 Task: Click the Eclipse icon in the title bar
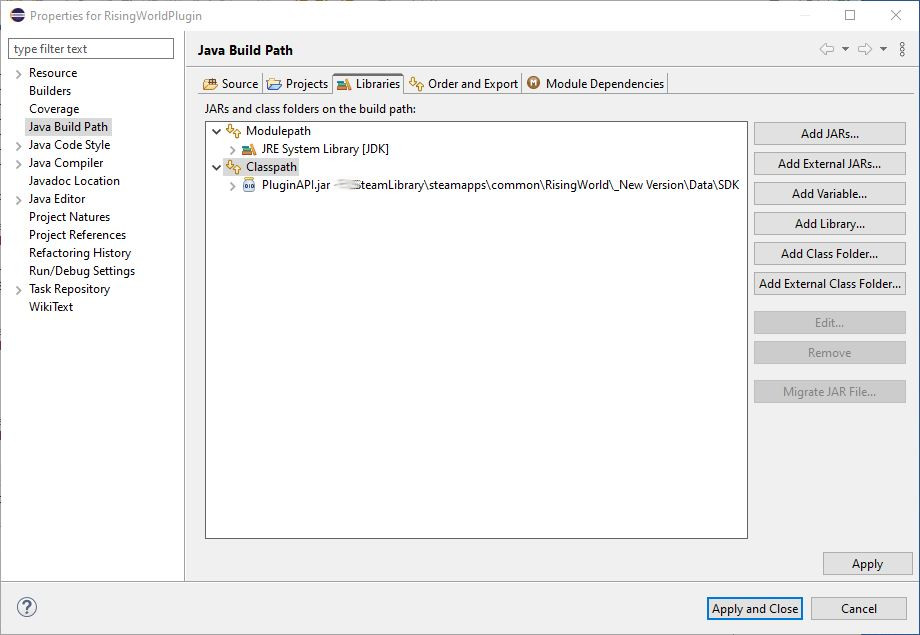18,15
